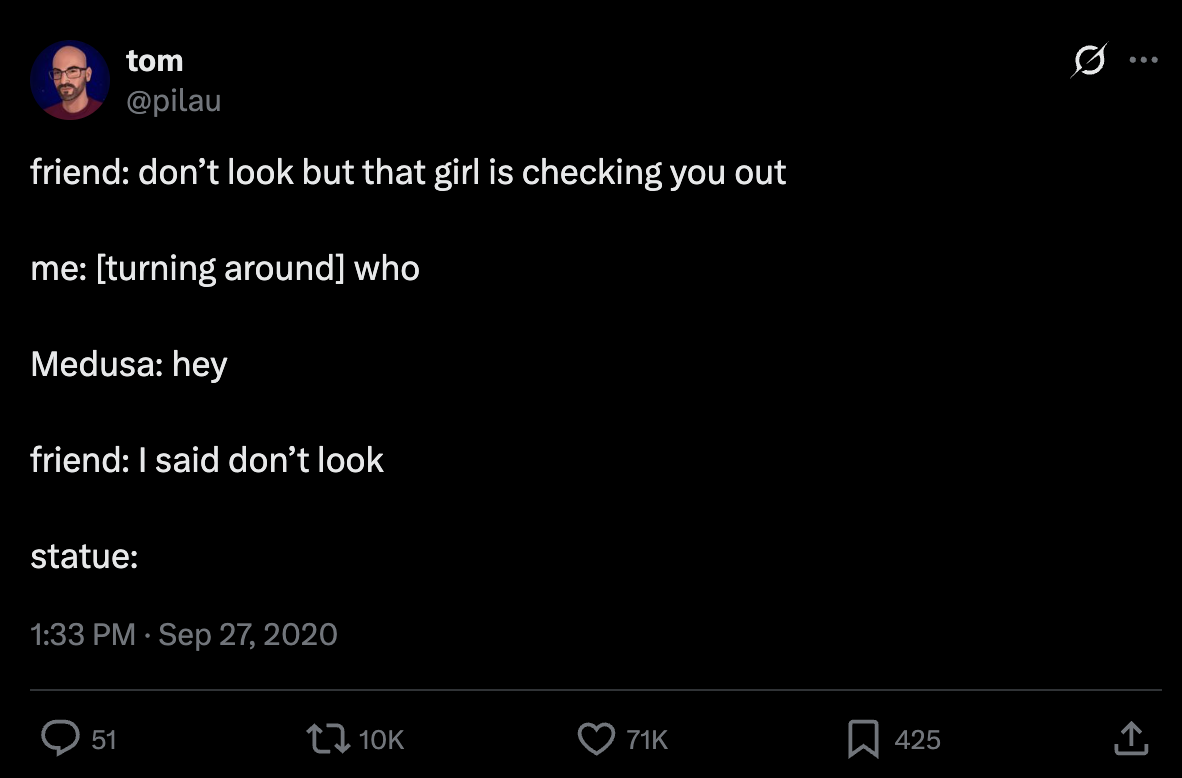
Task: Click the Sep 27, 2020 date
Action: tap(248, 634)
